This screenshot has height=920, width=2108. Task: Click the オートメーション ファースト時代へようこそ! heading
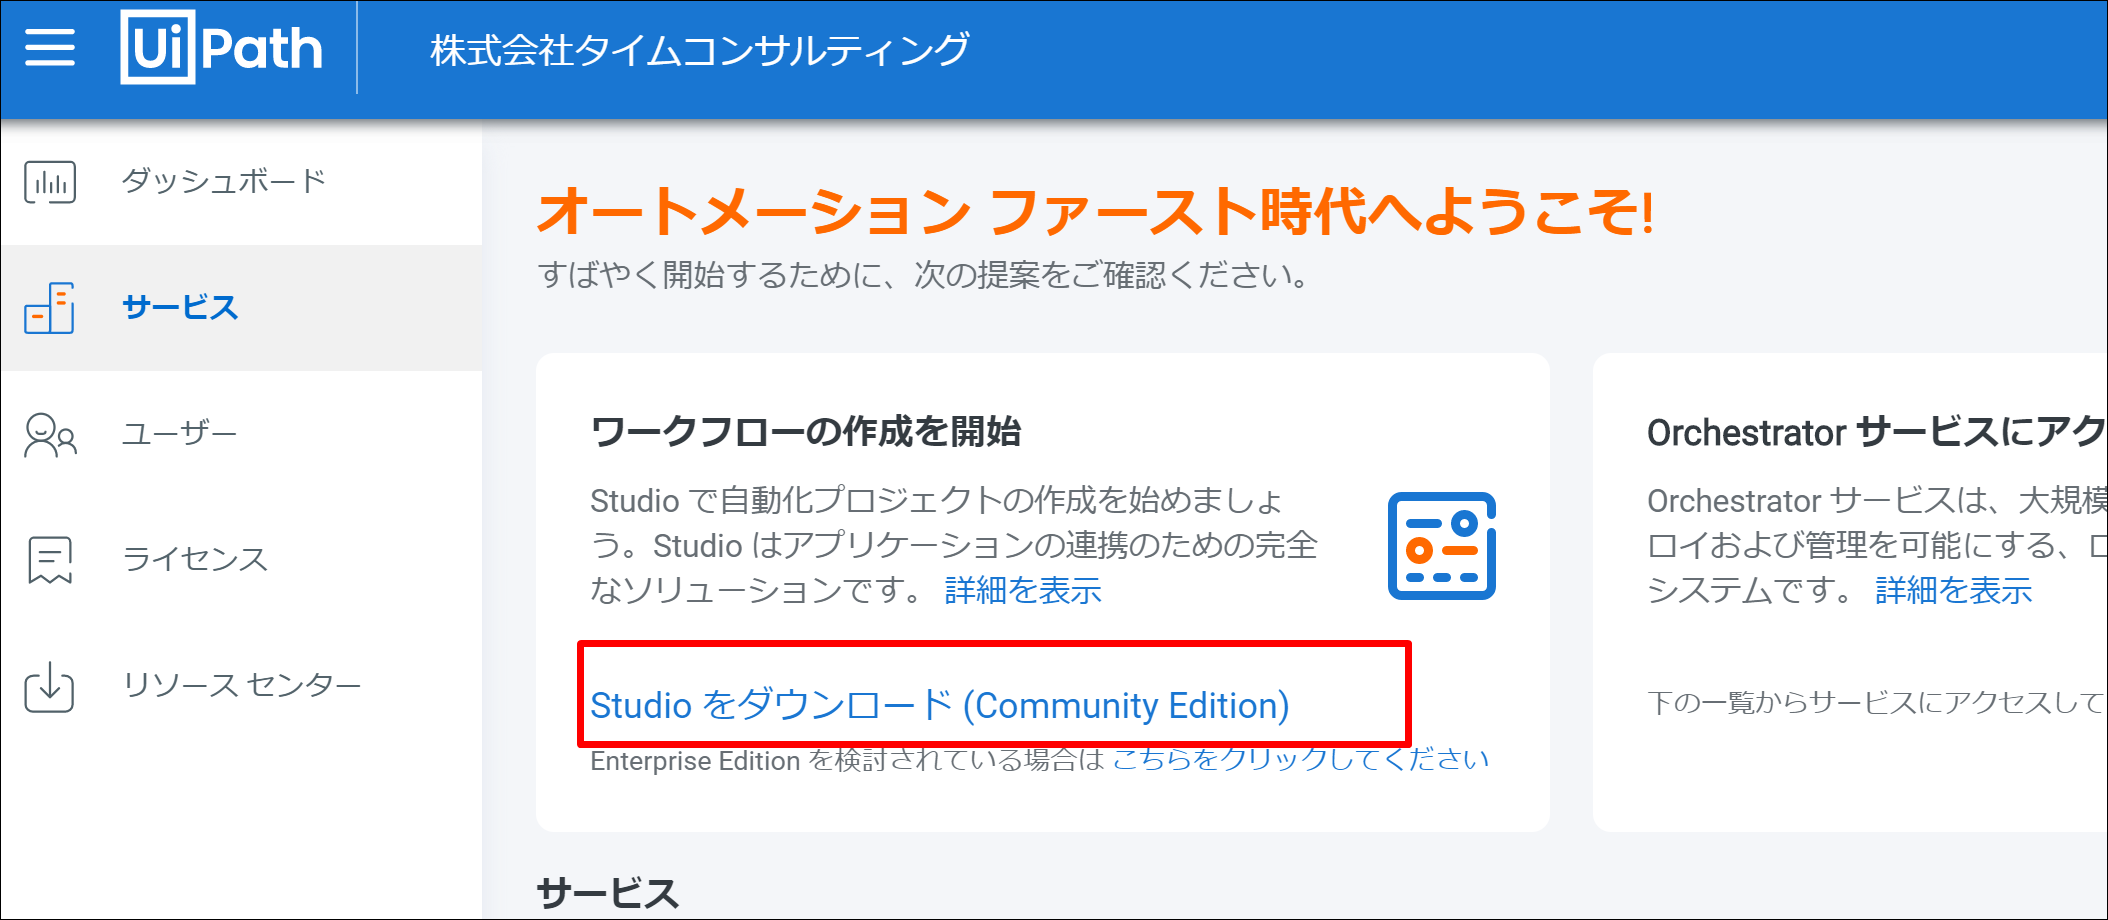tap(1096, 212)
